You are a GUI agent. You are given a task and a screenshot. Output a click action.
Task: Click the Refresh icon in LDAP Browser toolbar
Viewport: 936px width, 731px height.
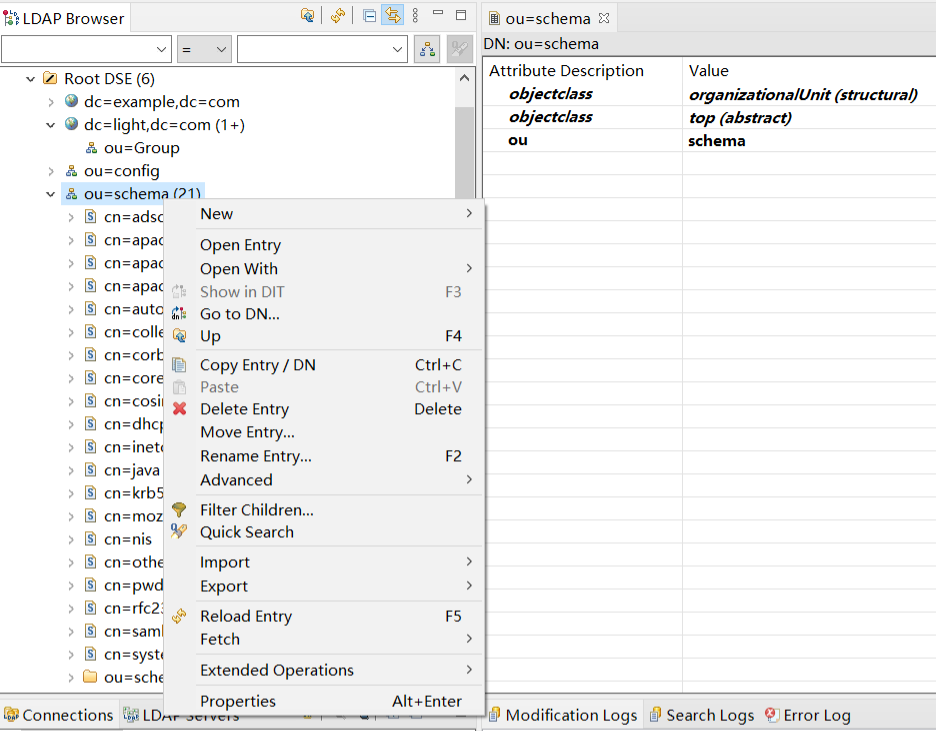(x=338, y=16)
